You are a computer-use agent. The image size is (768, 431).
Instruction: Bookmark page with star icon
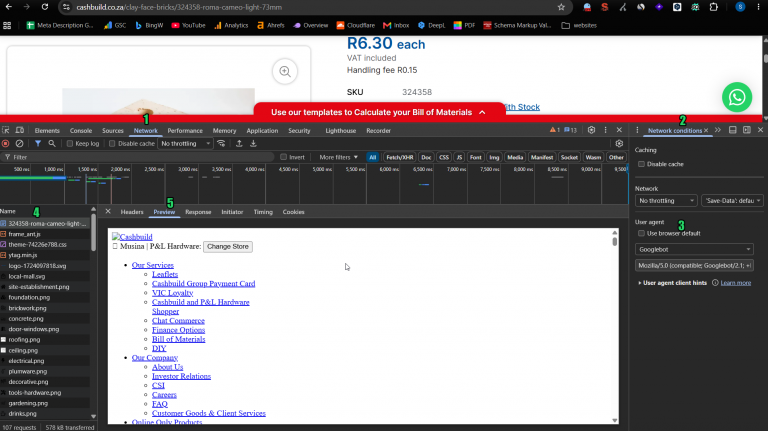(x=561, y=7)
